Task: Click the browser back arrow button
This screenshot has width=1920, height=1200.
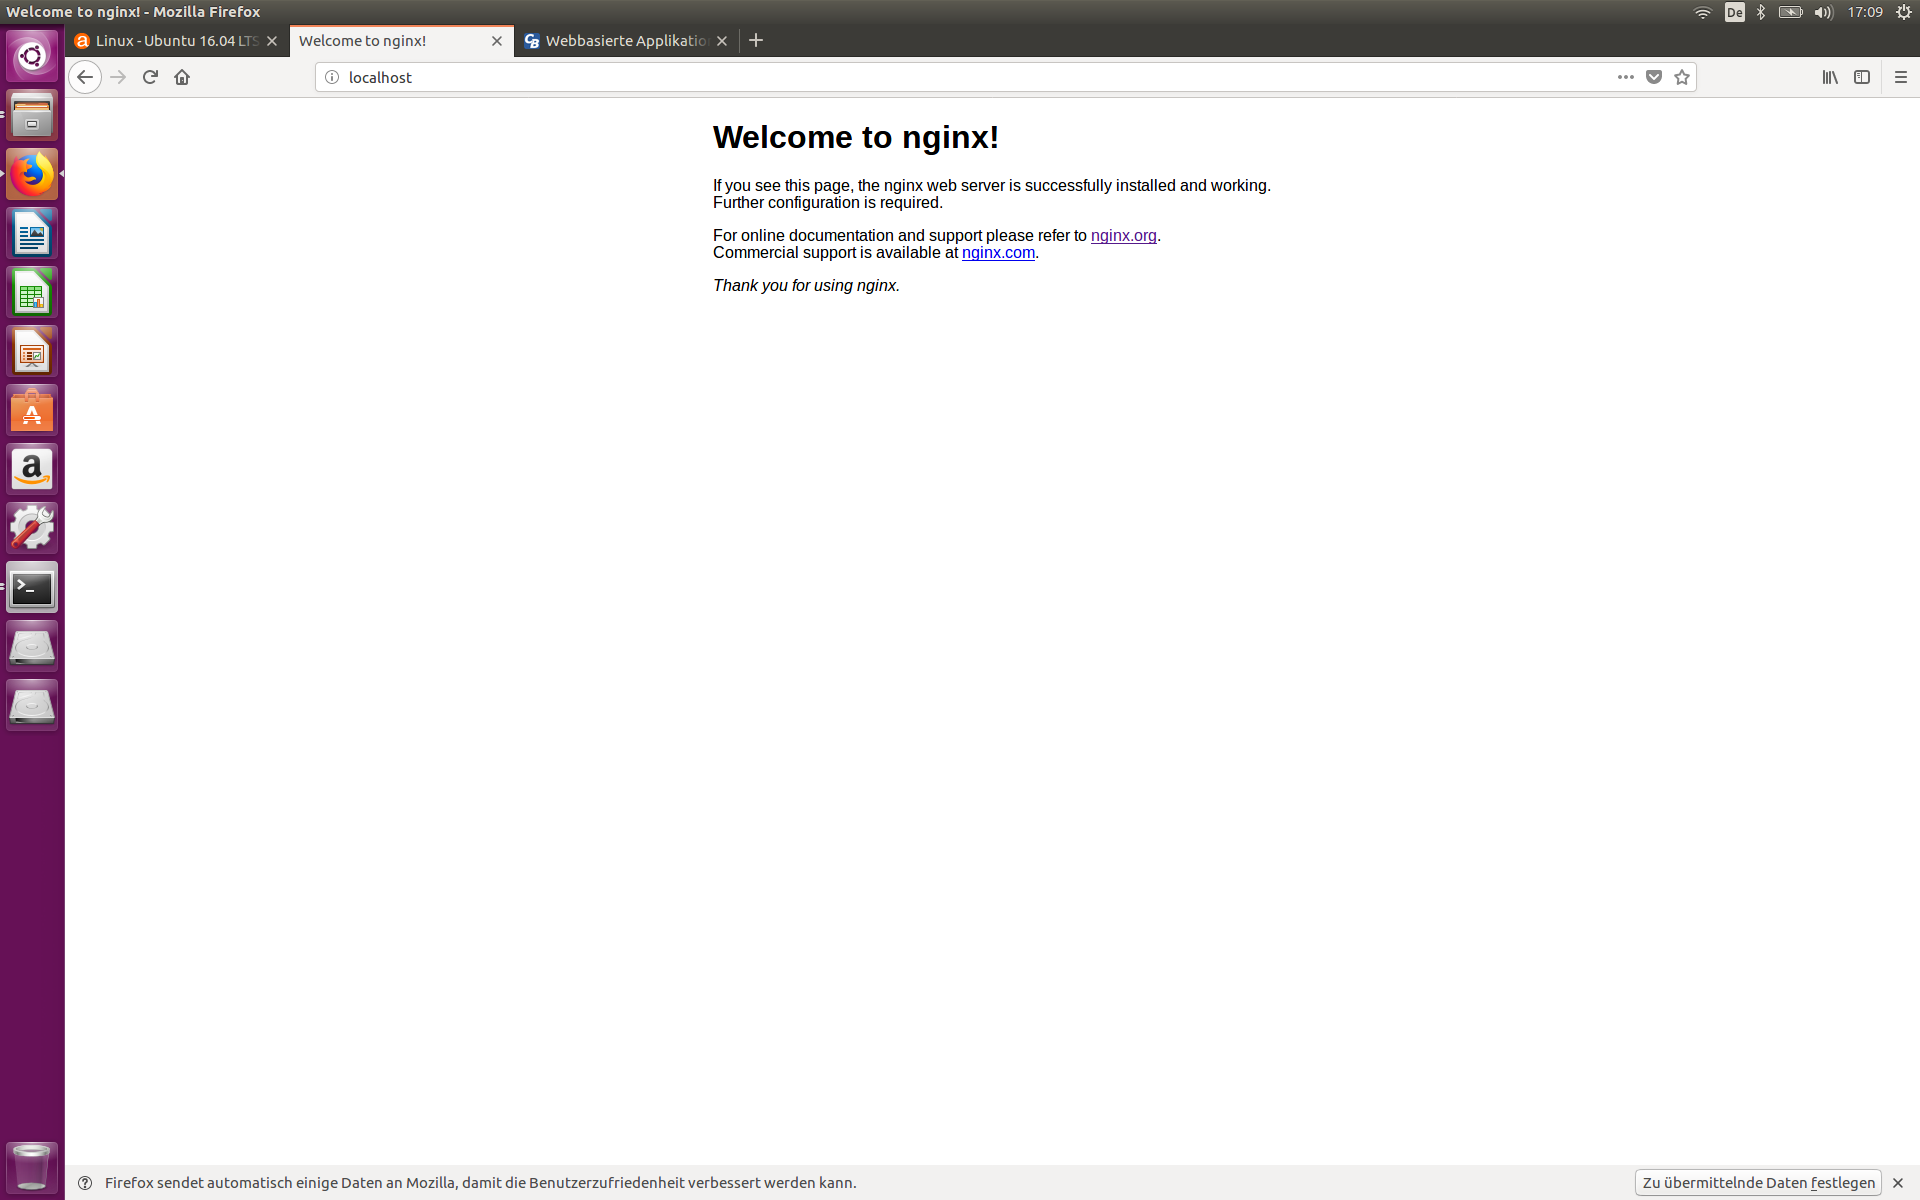Action: tap(85, 77)
